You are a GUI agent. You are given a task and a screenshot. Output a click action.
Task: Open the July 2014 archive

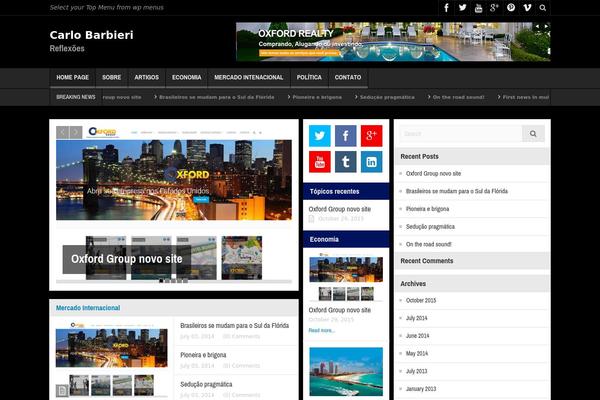[416, 318]
